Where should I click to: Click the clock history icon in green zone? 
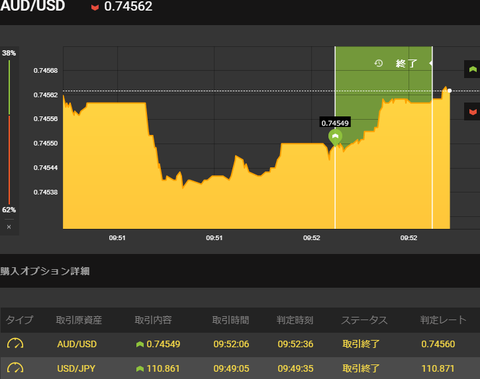click(379, 63)
